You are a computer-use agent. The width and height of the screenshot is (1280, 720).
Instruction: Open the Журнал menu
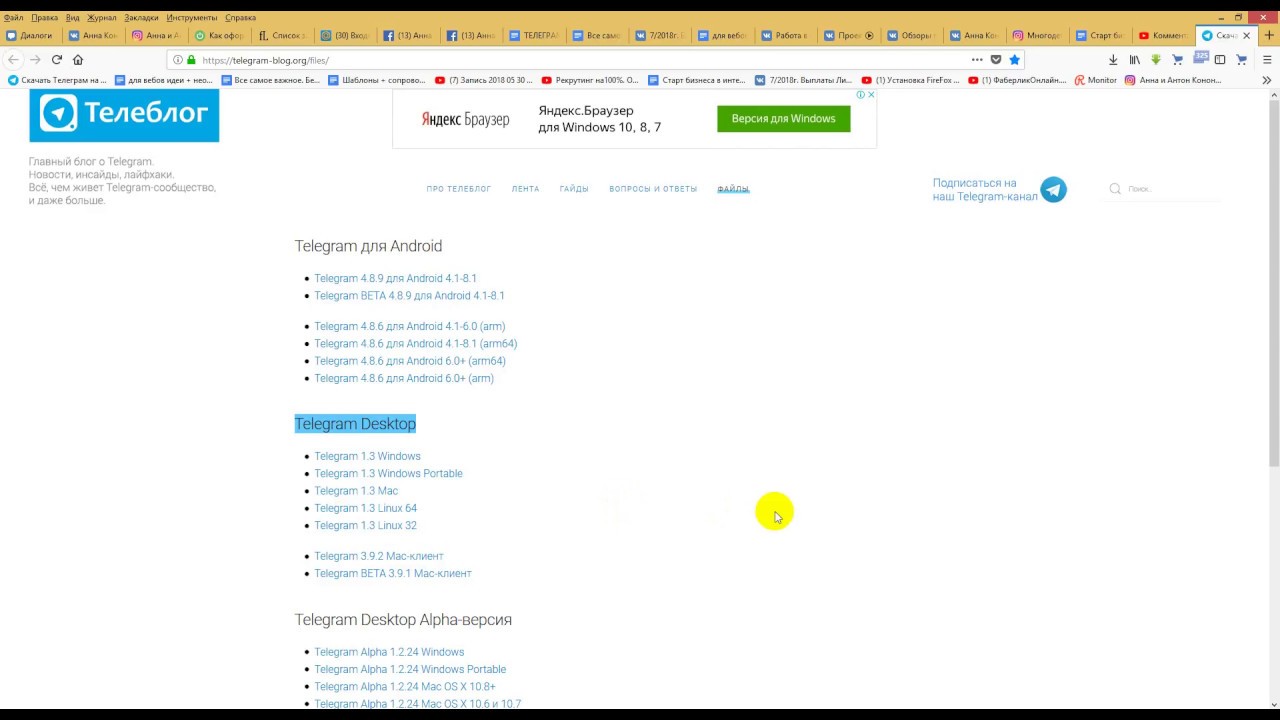101,18
